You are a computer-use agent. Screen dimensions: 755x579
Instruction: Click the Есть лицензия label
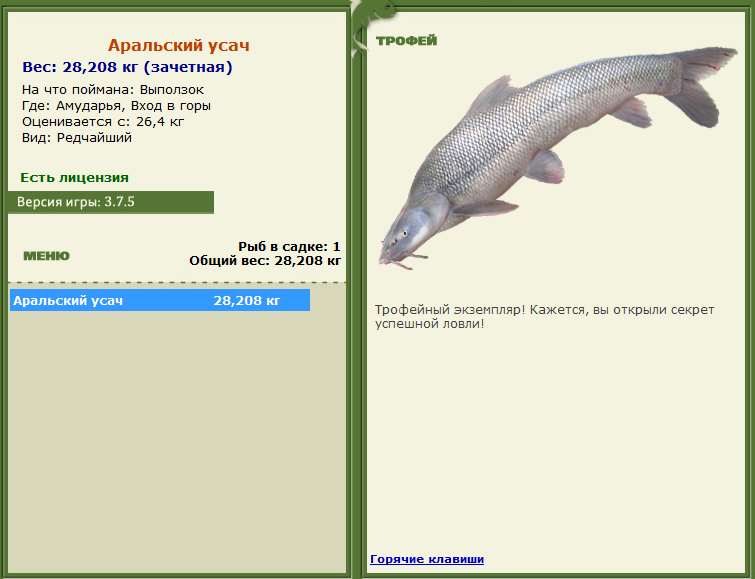click(74, 178)
